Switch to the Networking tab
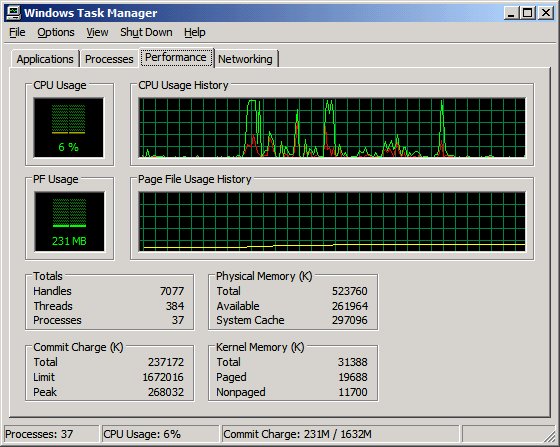 tap(245, 59)
